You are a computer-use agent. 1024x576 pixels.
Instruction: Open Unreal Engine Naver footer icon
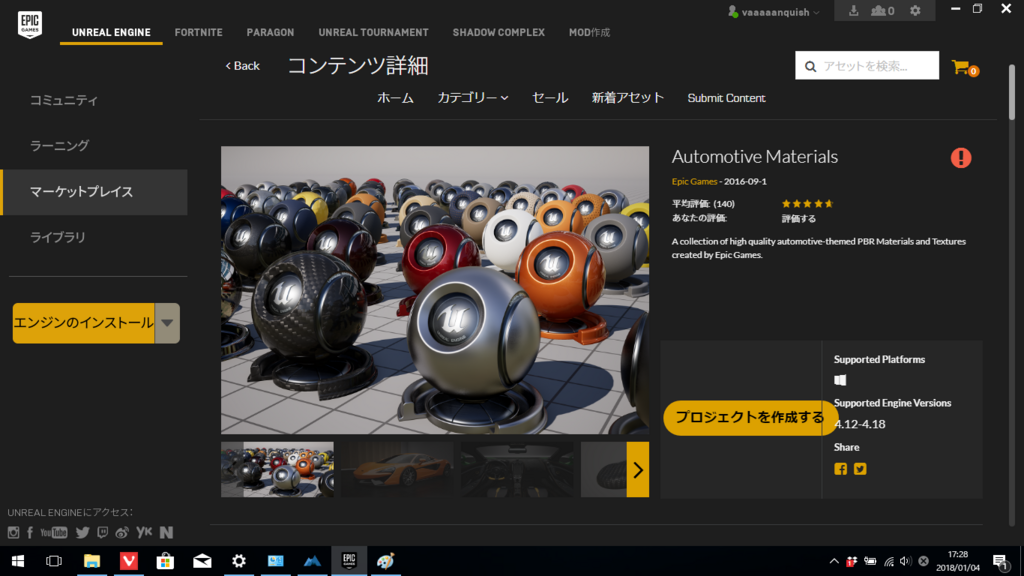click(167, 532)
